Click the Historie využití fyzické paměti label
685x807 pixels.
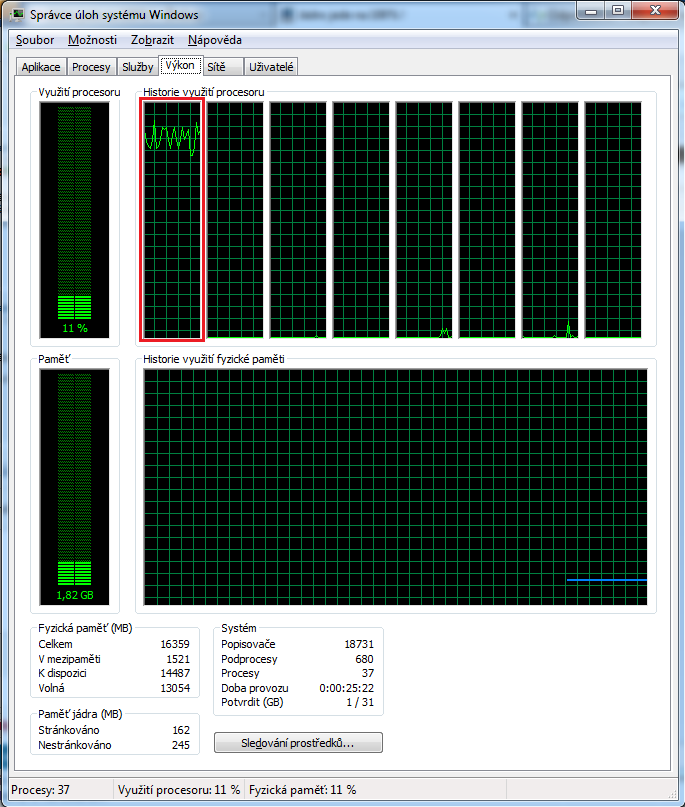[214, 359]
